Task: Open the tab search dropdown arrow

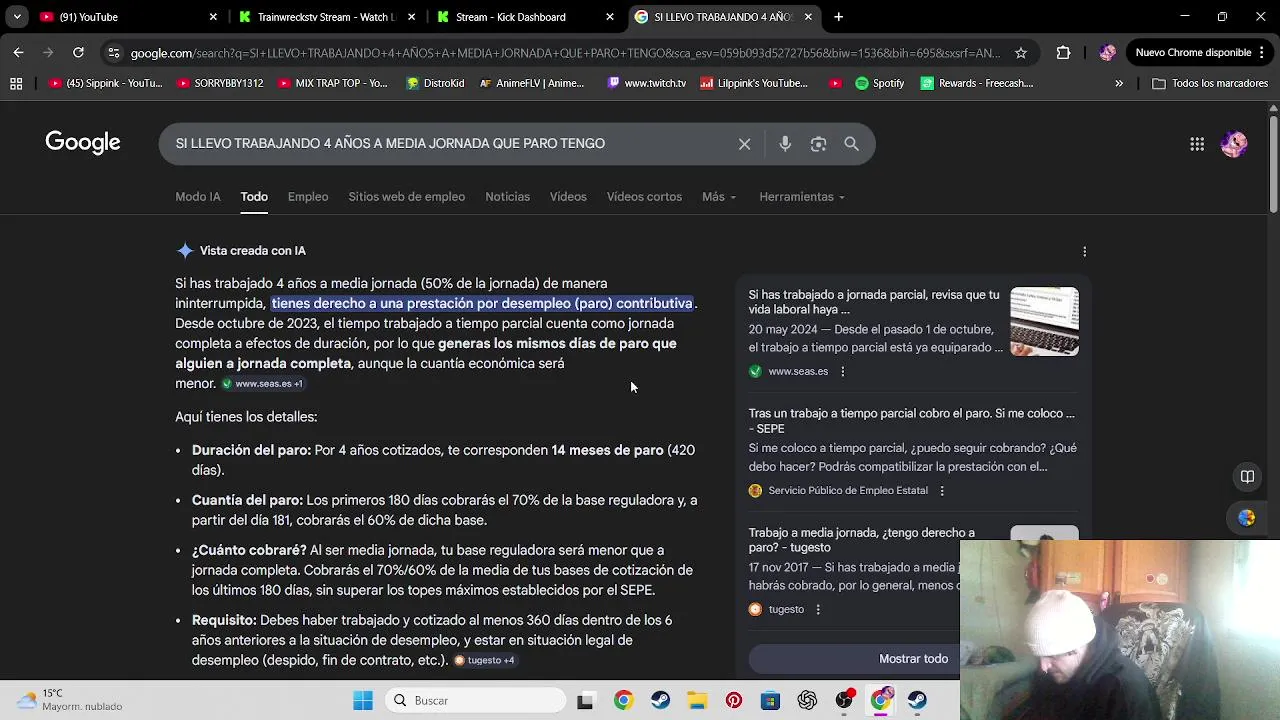Action: [17, 17]
